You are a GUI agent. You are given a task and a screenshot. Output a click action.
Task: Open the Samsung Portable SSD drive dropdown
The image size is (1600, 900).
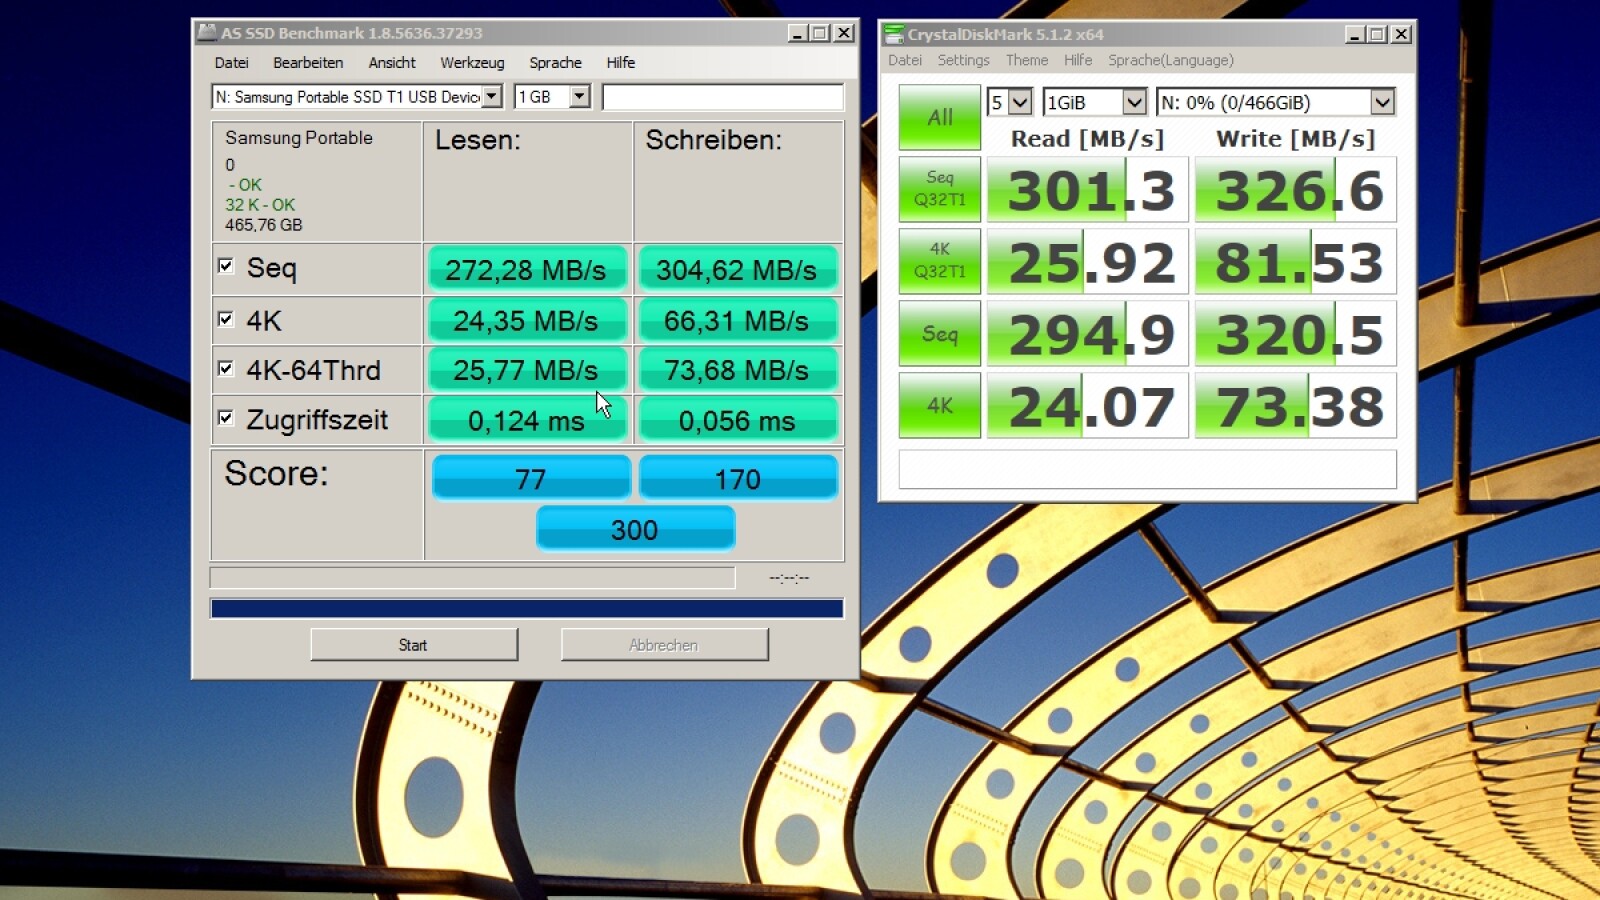(x=492, y=97)
